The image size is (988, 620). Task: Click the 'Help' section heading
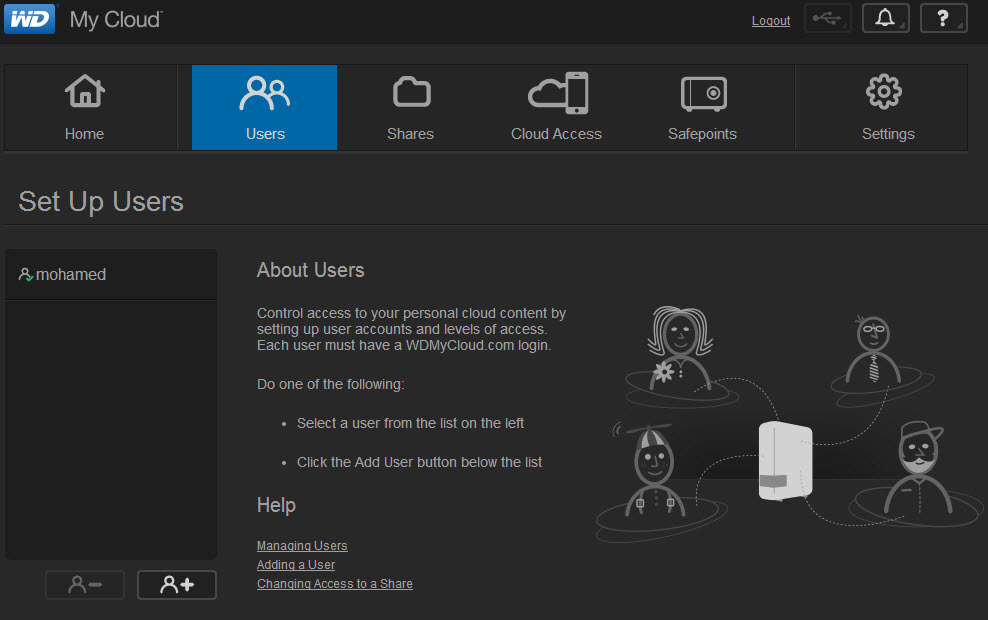click(276, 505)
